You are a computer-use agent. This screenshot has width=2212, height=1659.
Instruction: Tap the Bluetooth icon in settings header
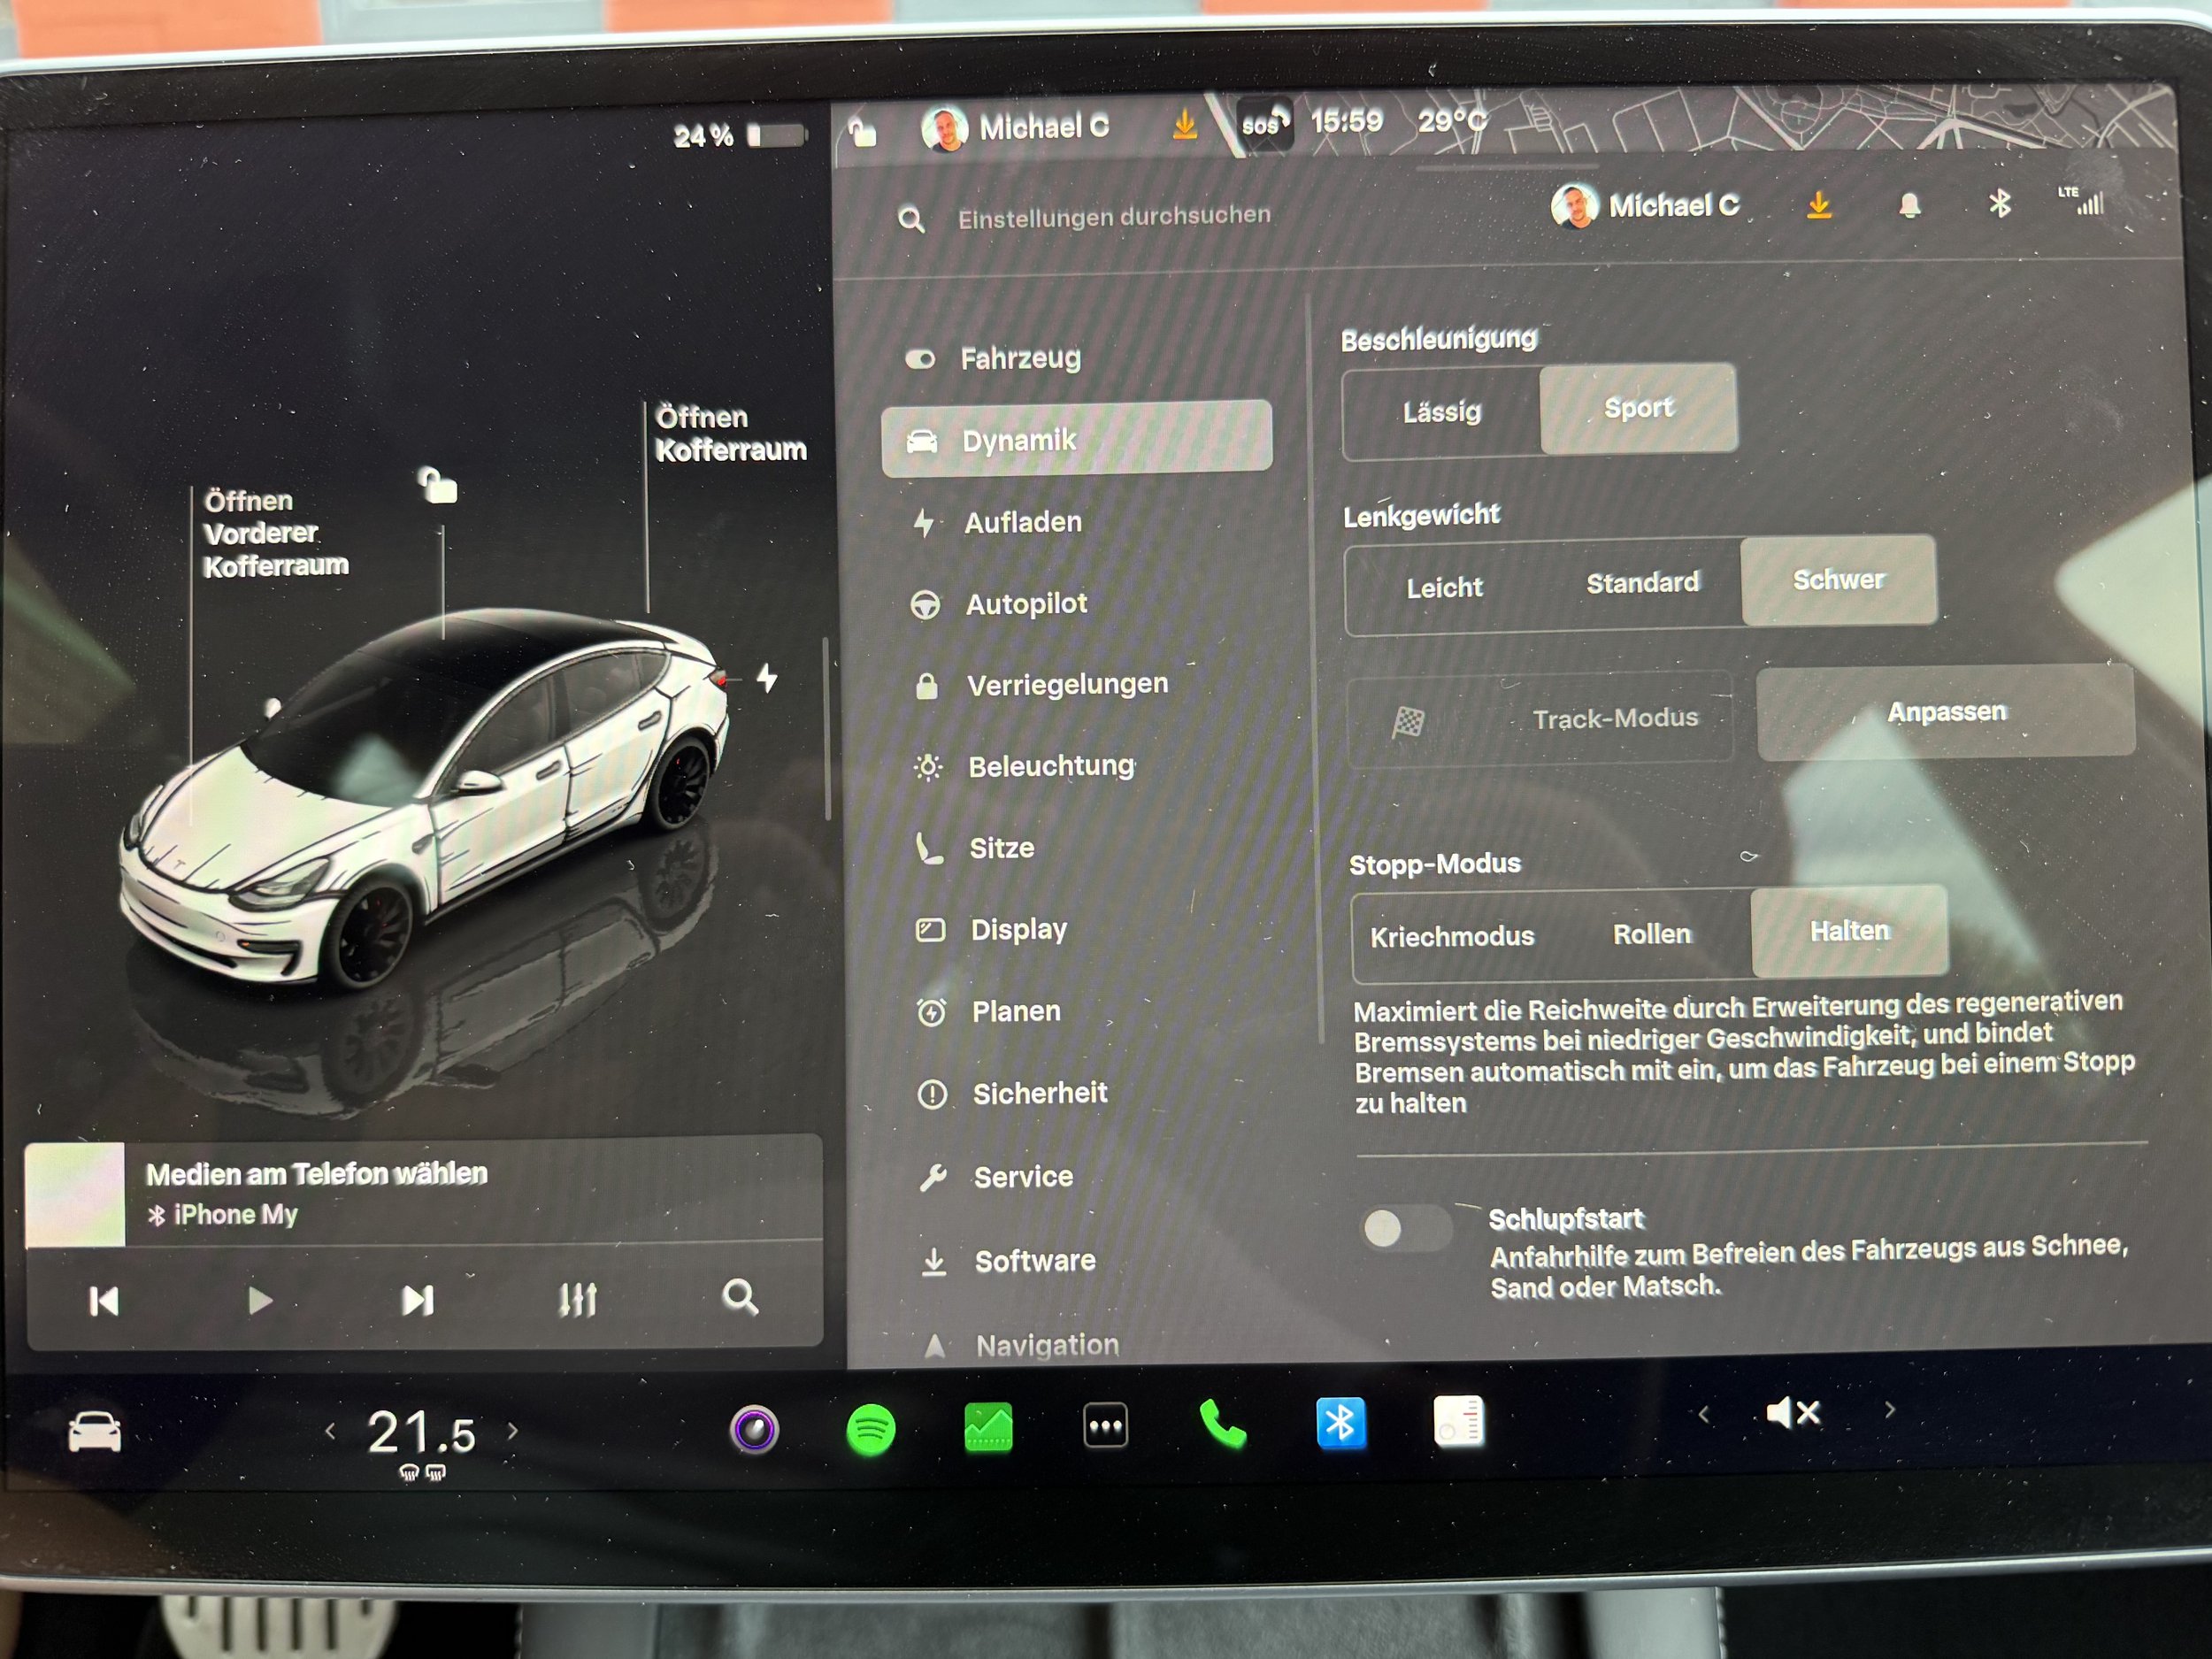tap(1999, 204)
